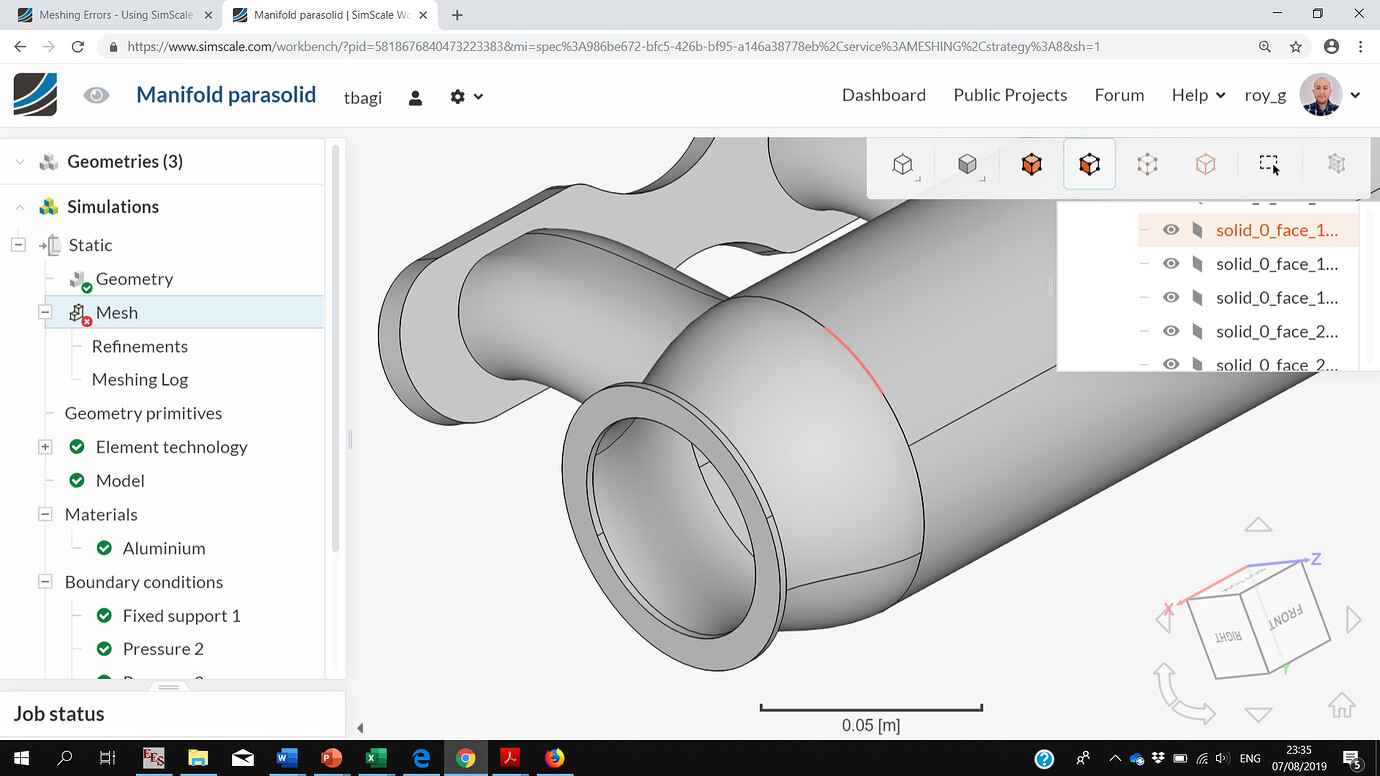Expand the Element technology node
Viewport: 1380px width, 776px height.
click(45, 446)
